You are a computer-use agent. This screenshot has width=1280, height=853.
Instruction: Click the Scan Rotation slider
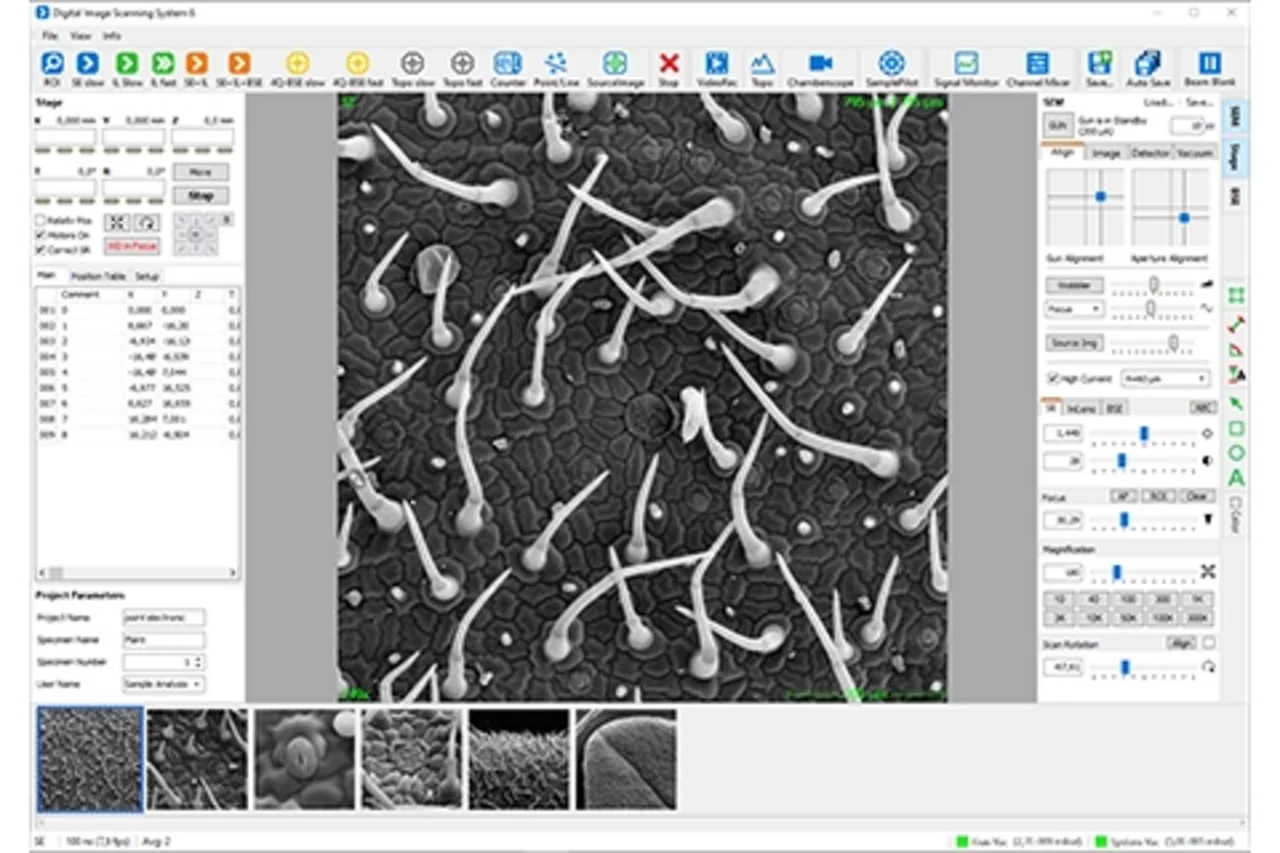(x=1145, y=666)
